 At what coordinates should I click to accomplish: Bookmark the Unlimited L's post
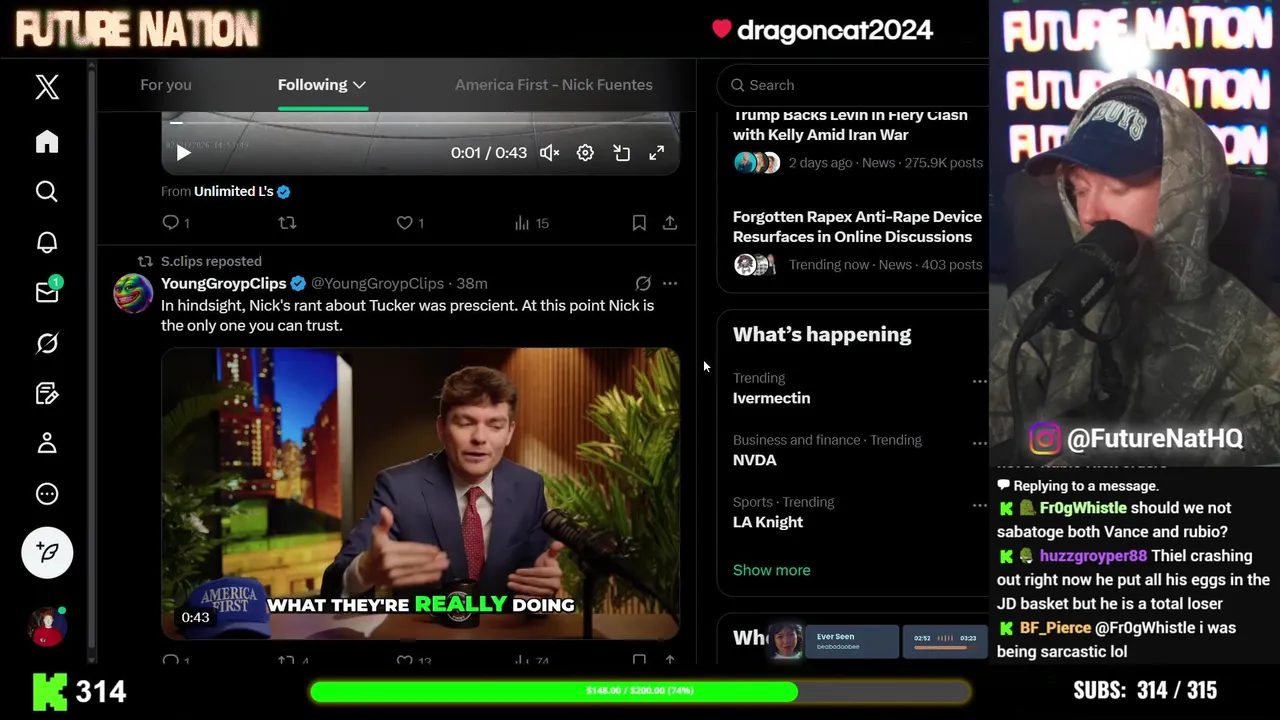tap(639, 223)
